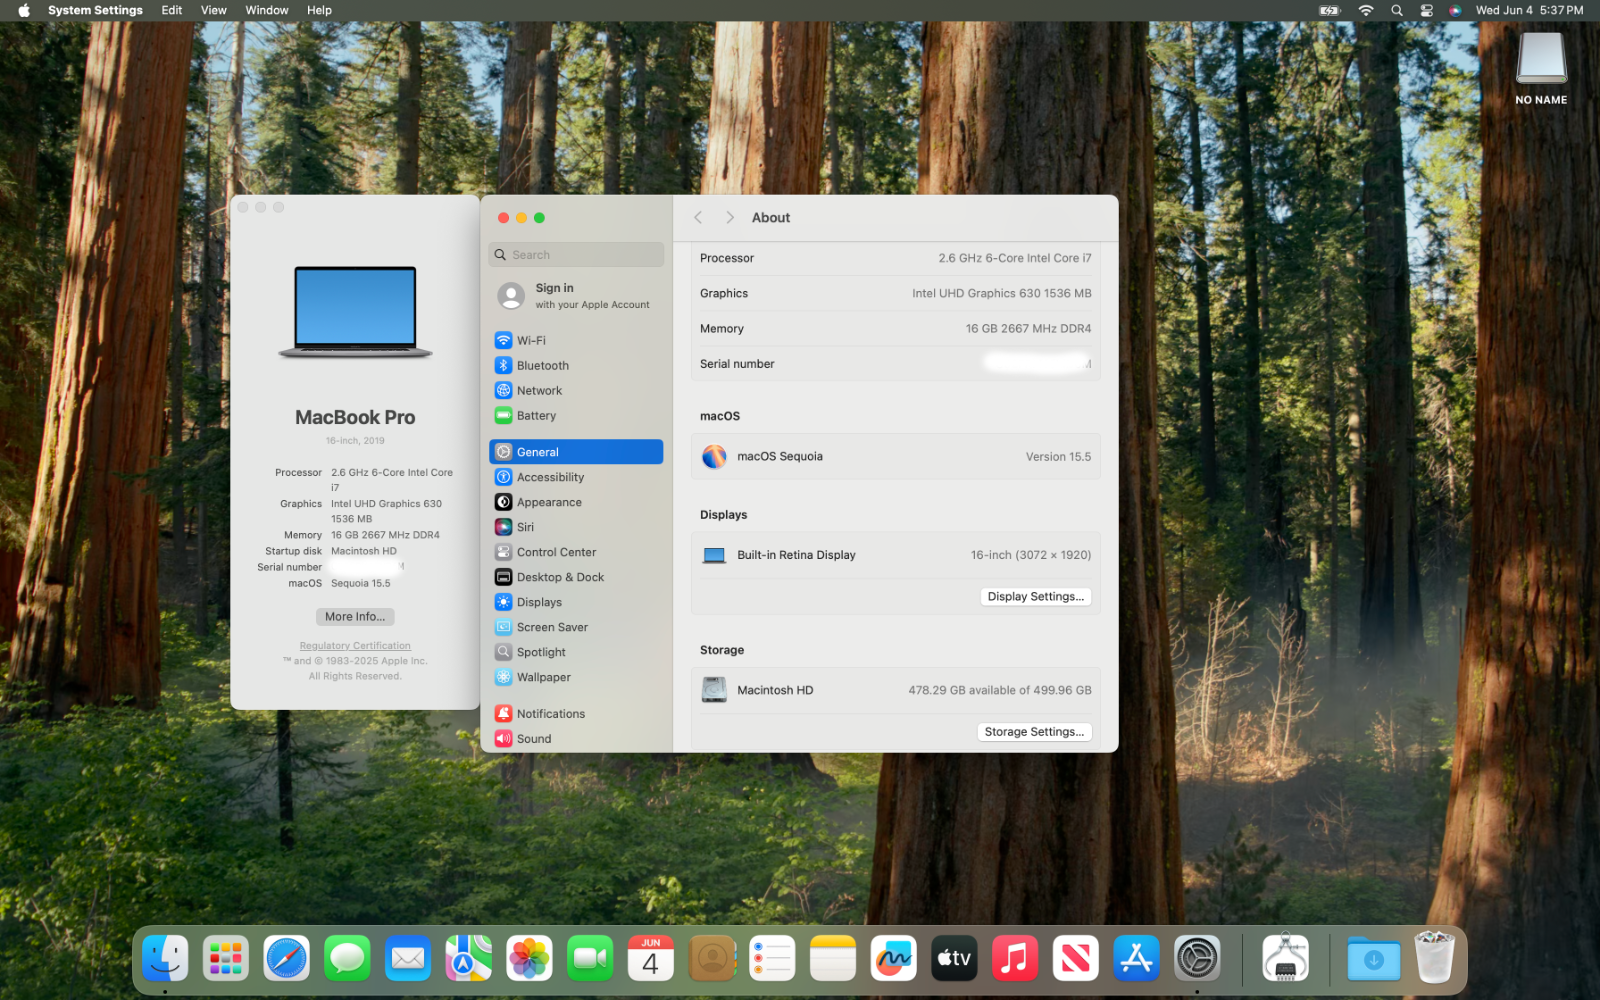The height and width of the screenshot is (1000, 1600).
Task: Click Sign in with your Apple Account
Action: pos(576,296)
